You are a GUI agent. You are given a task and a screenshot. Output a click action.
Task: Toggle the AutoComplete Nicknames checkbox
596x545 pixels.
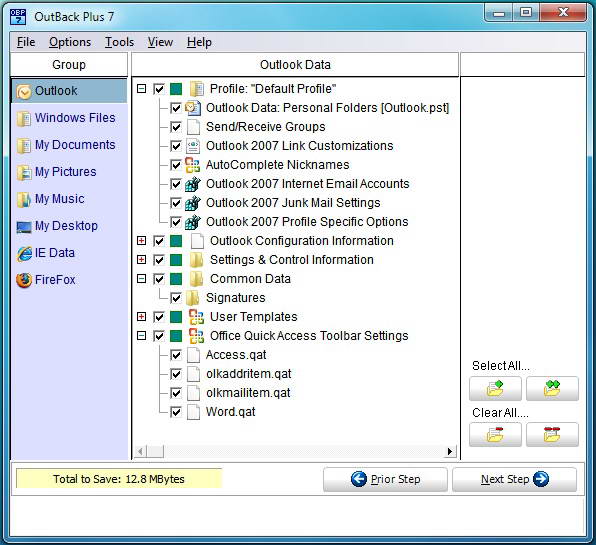coord(176,165)
